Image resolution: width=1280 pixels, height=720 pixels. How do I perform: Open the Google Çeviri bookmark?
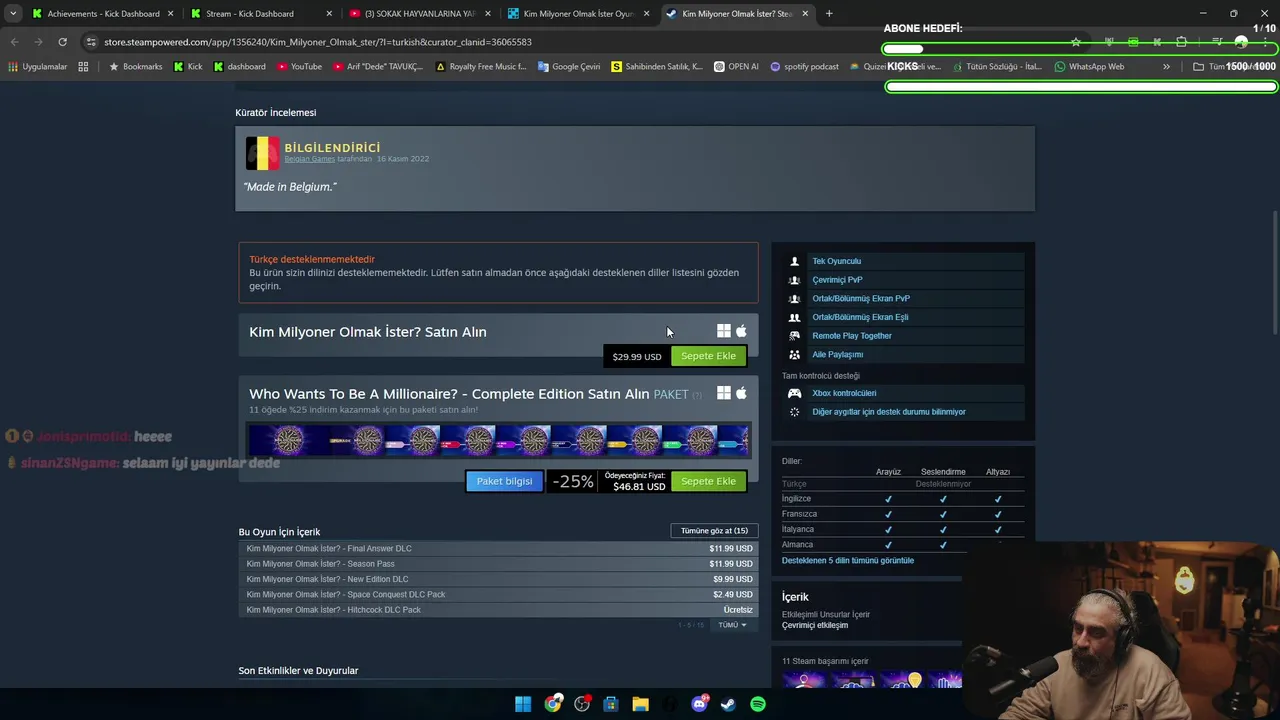(x=569, y=66)
